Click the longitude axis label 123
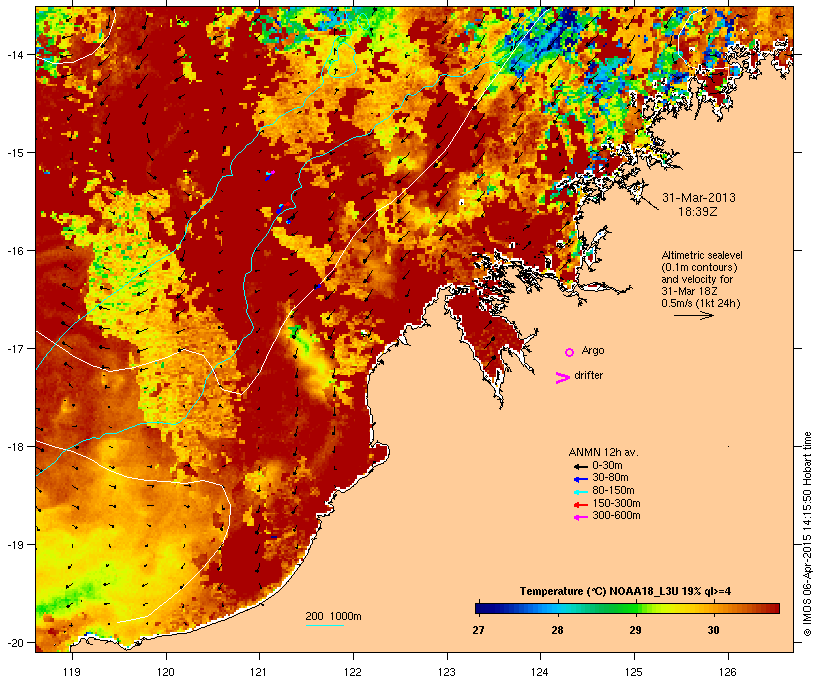 [447, 672]
